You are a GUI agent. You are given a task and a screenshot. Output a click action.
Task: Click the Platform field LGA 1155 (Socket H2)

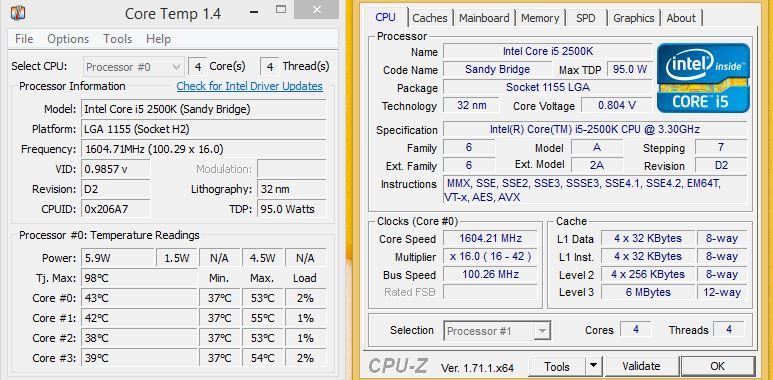pyautogui.click(x=204, y=129)
